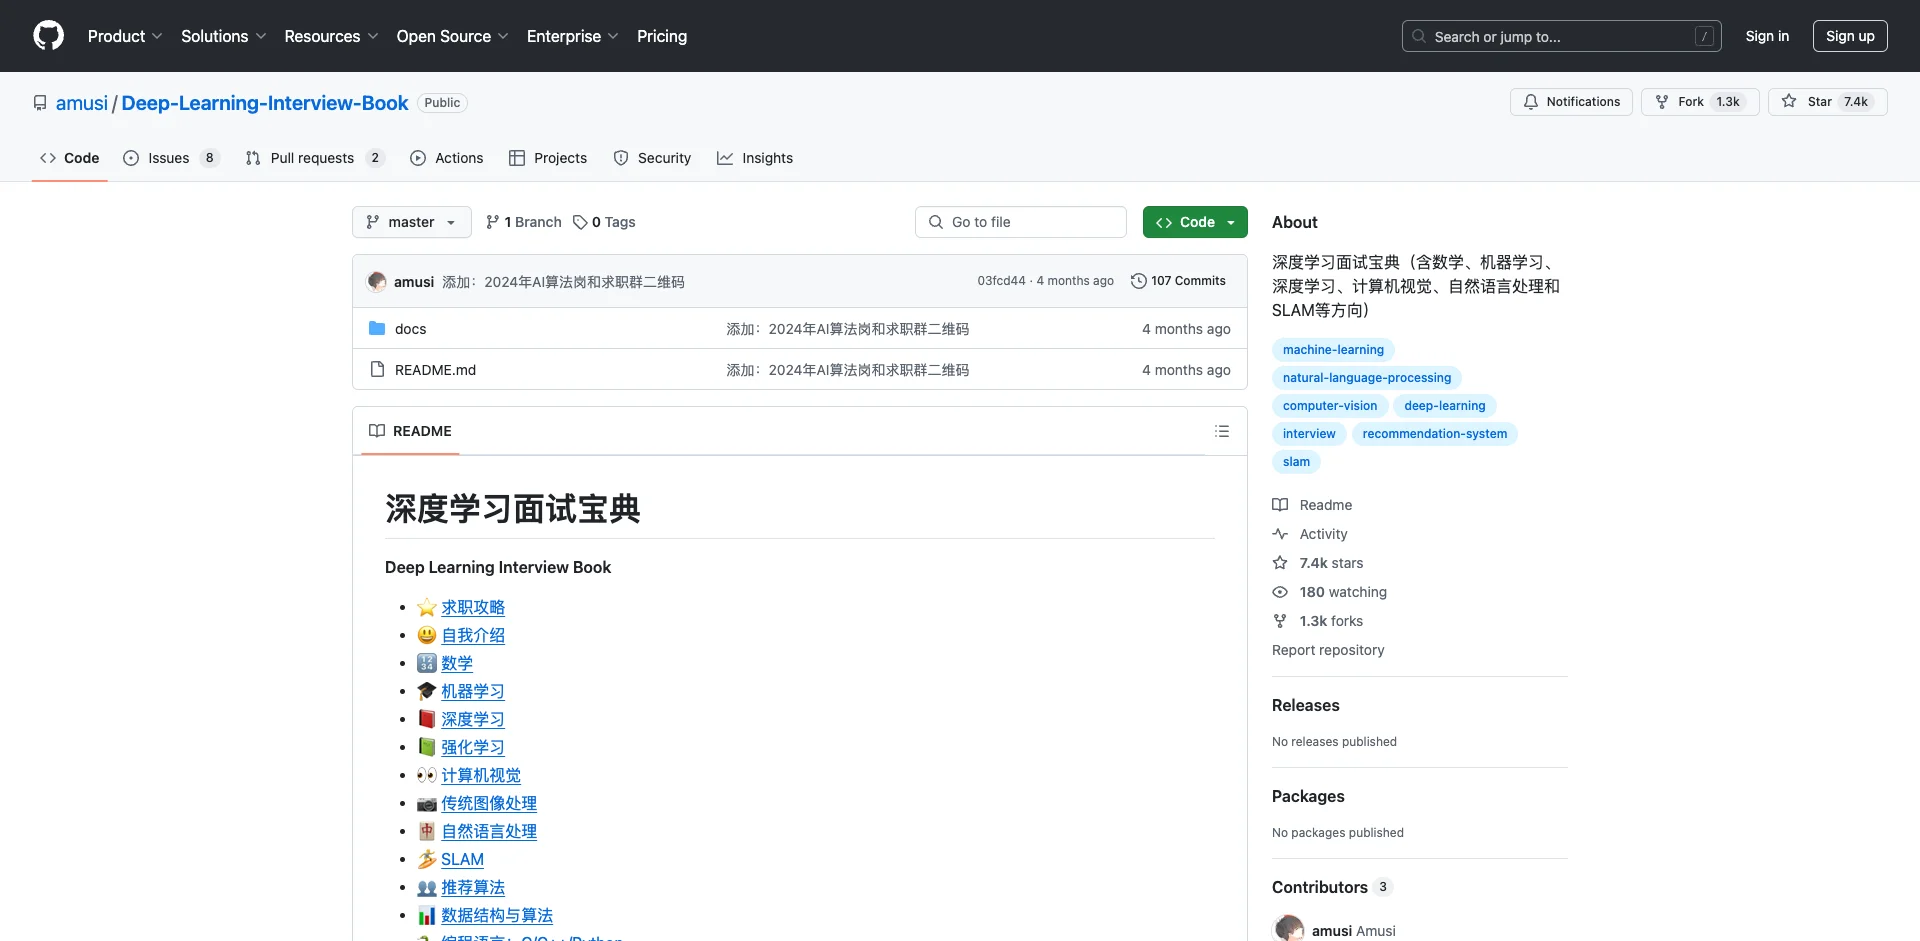This screenshot has width=1920, height=941.
Task: Open the Product menu dropdown
Action: [125, 36]
